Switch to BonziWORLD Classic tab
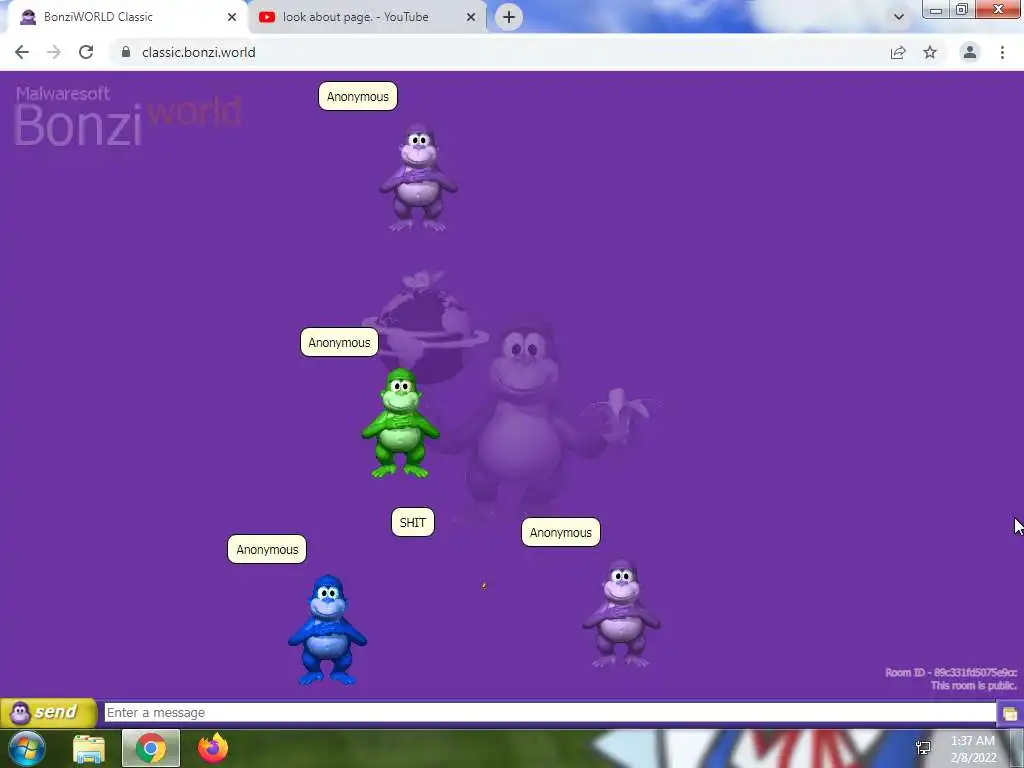Viewport: 1024px width, 768px height. click(x=124, y=17)
